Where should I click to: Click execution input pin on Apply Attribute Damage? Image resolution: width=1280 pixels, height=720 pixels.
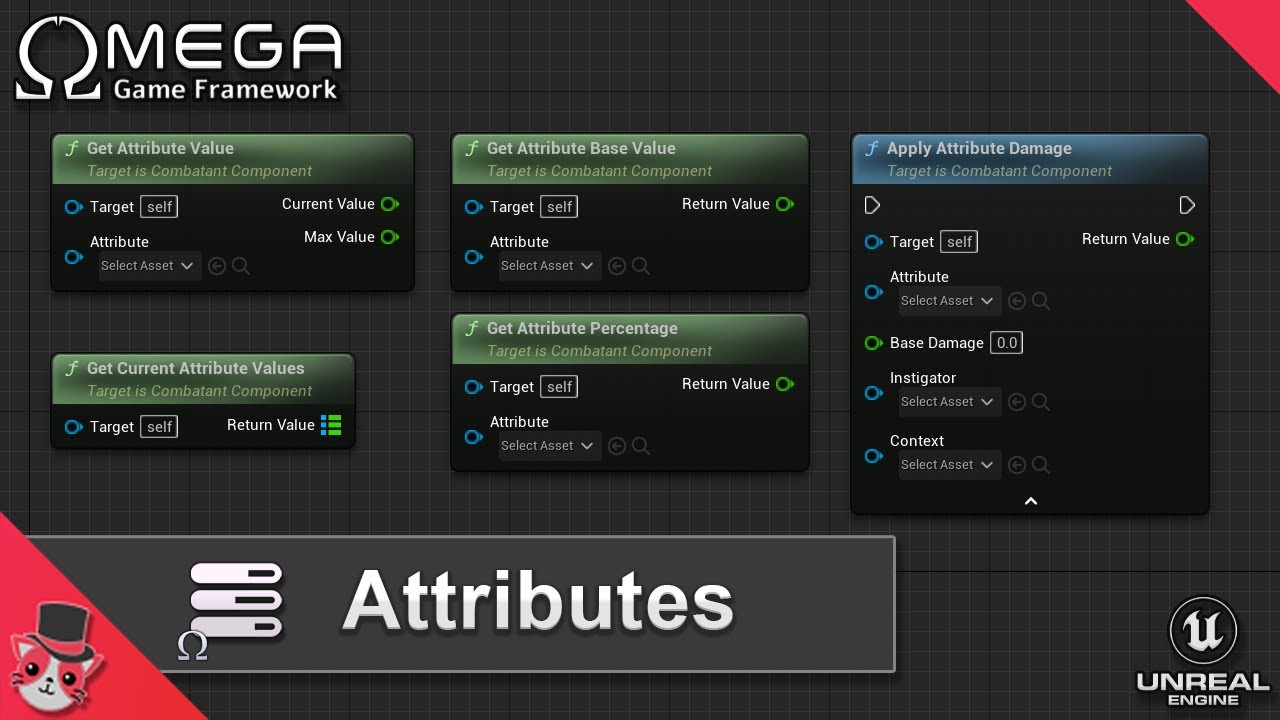pos(872,205)
